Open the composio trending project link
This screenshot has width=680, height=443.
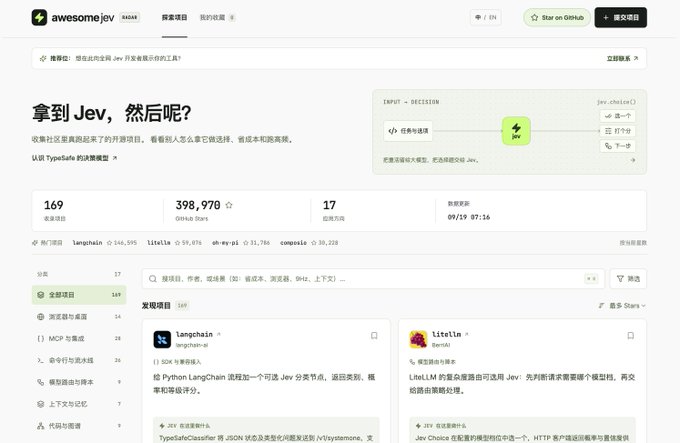click(309, 243)
